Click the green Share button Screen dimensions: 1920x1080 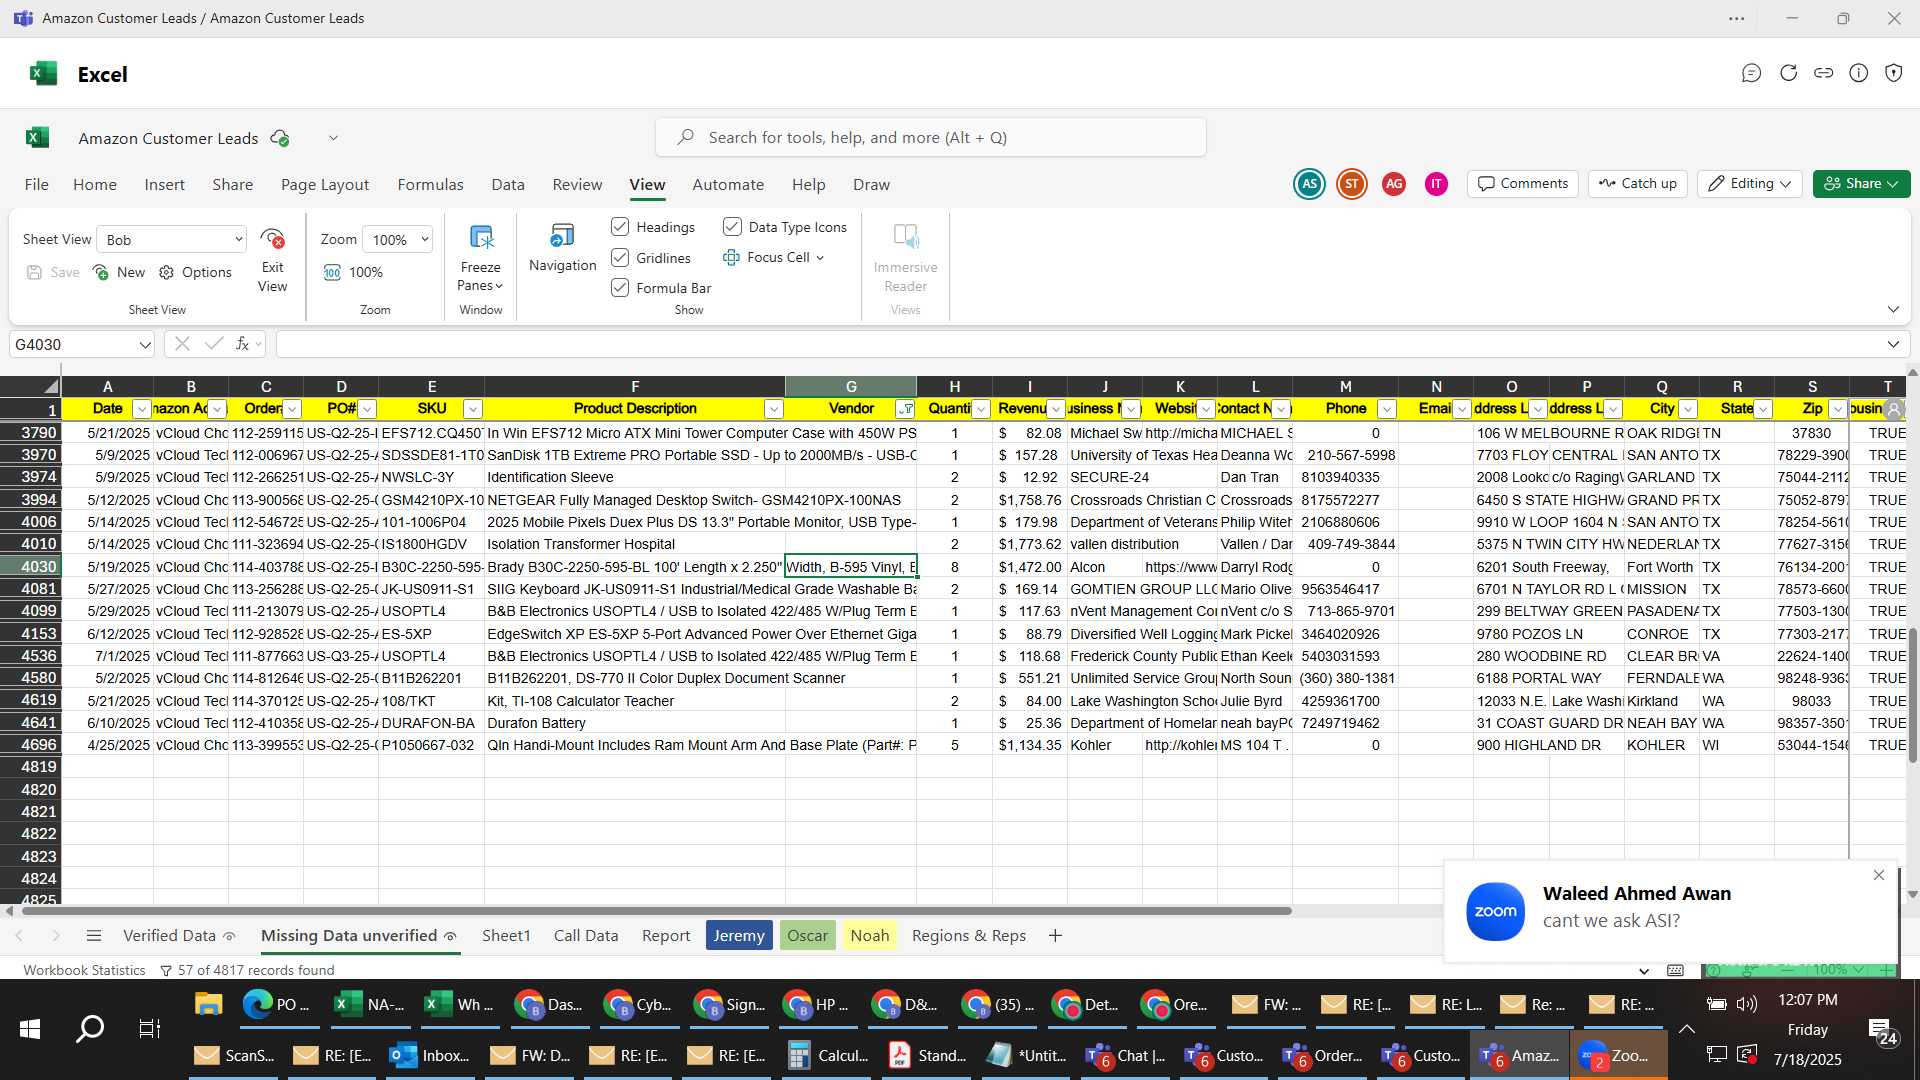(1861, 184)
